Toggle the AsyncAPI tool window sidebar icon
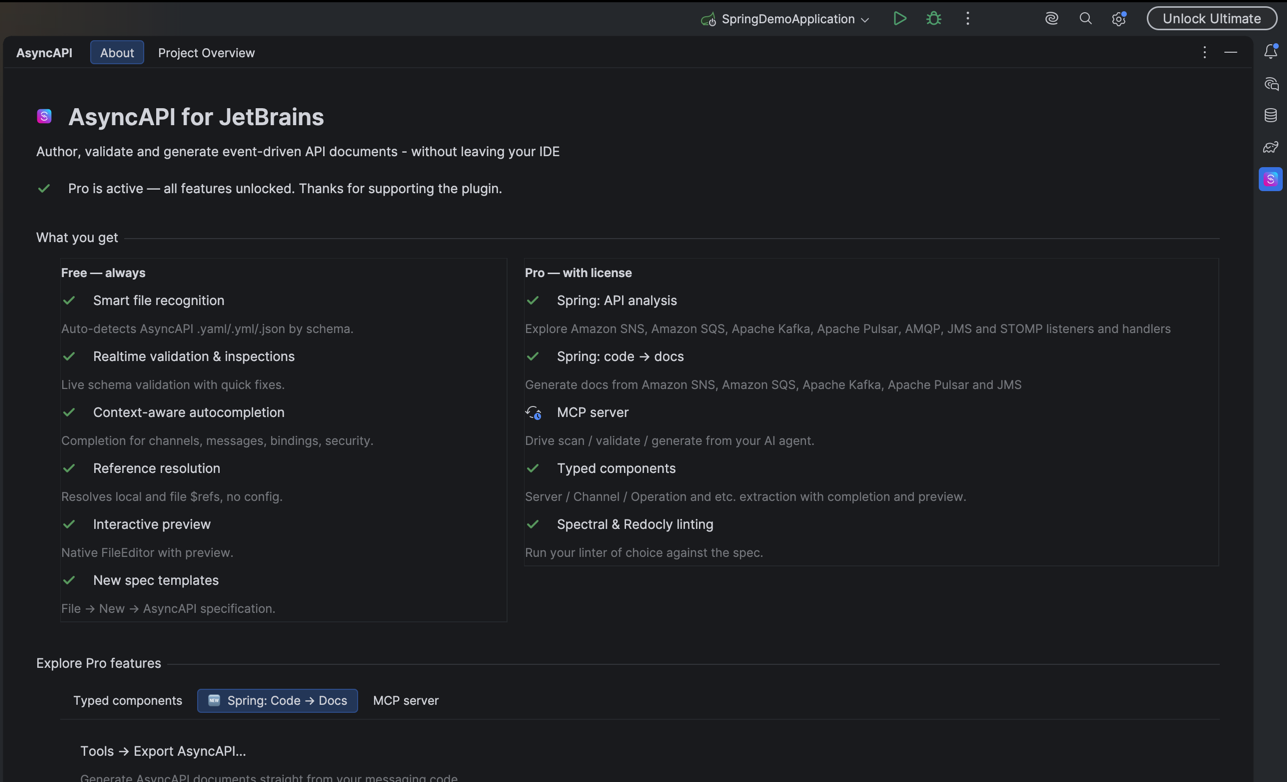This screenshot has height=782, width=1287. 1271,179
